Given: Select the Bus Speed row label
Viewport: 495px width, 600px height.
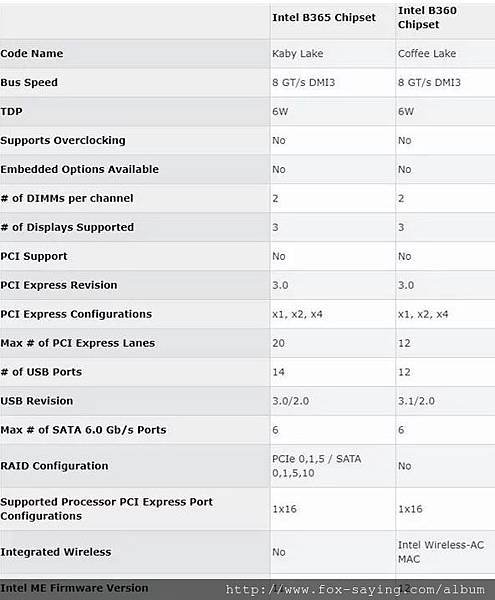Looking at the screenshot, I should point(29,83).
